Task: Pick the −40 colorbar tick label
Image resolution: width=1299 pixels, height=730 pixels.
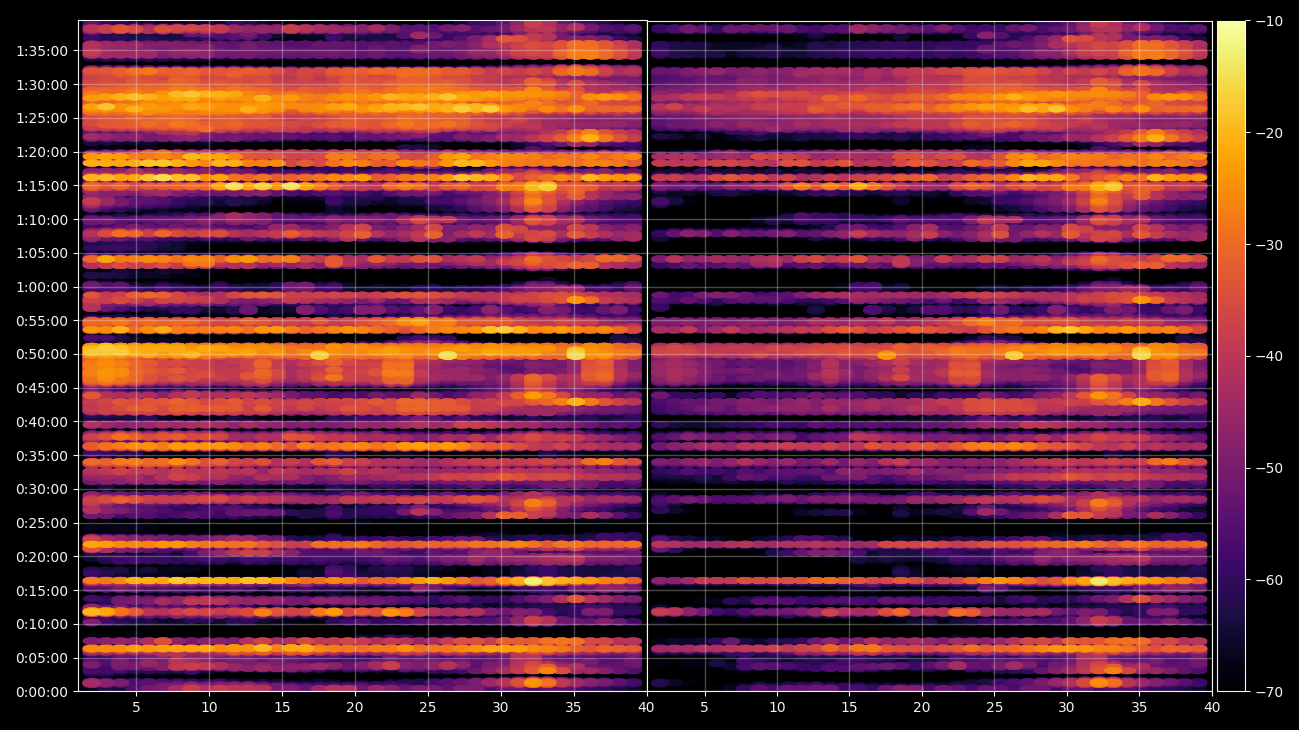Action: 1268,356
